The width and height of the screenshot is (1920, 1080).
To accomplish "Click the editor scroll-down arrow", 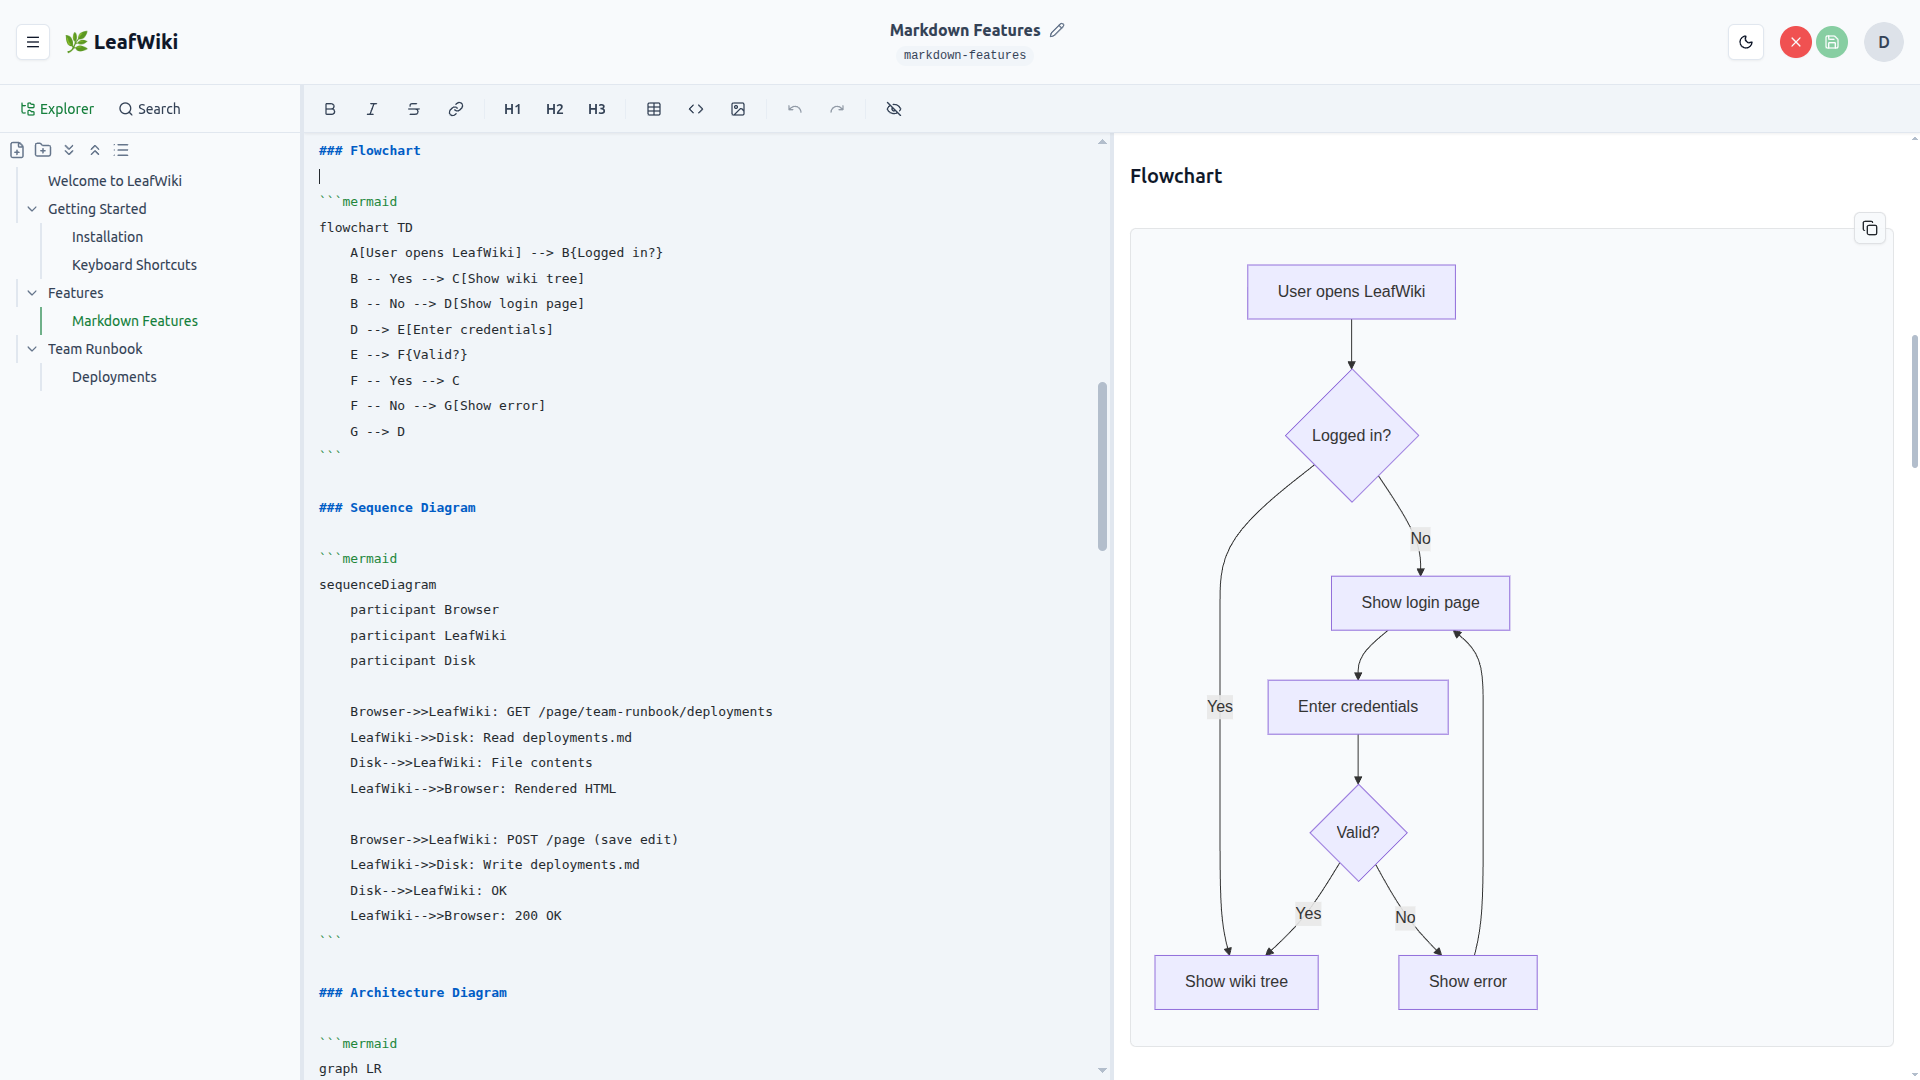I will [1102, 1070].
